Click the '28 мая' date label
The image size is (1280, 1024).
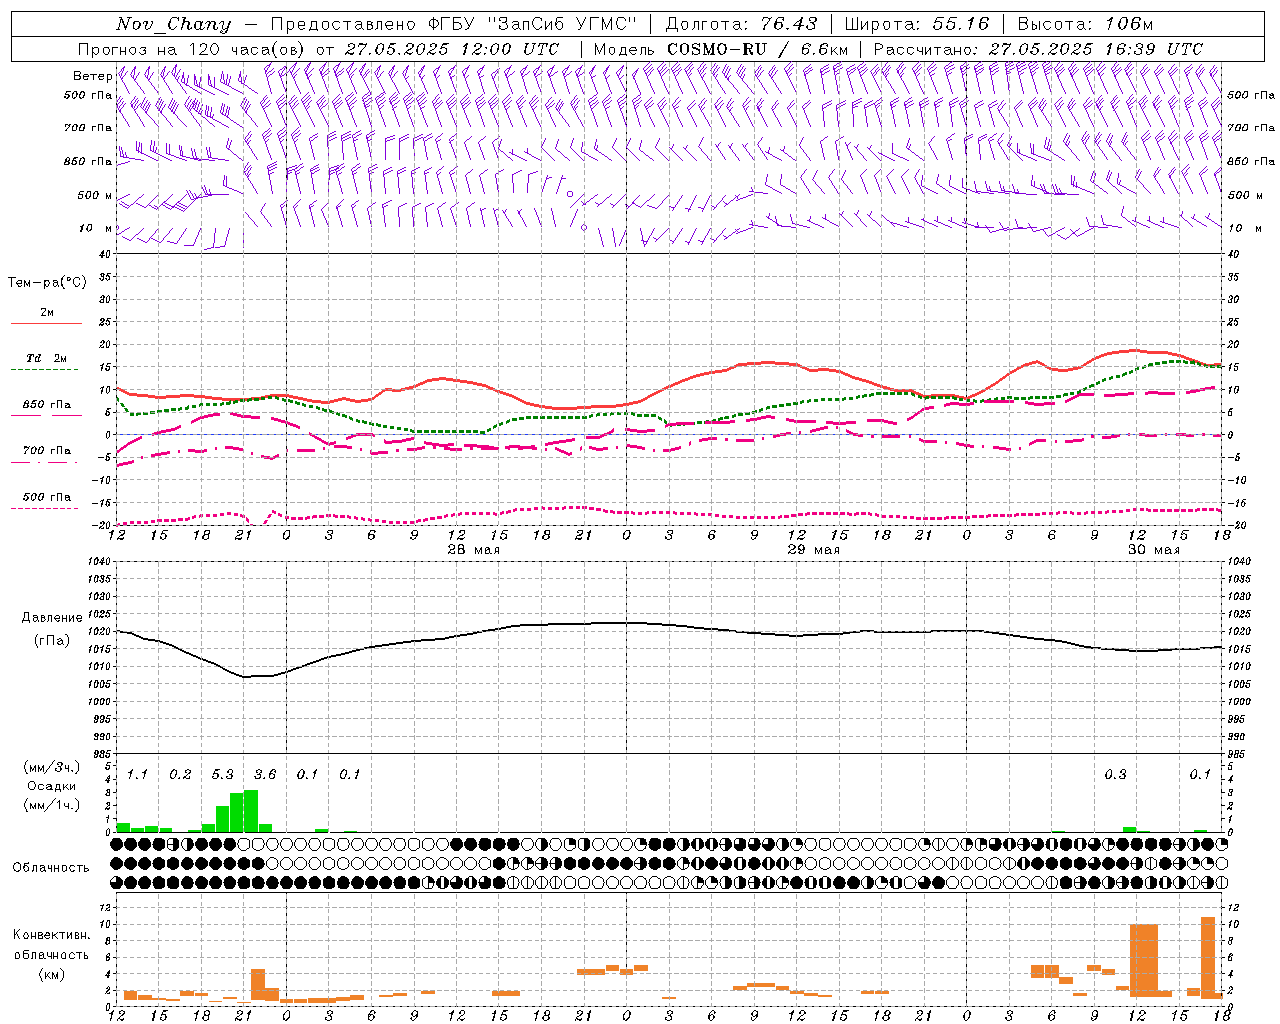point(473,550)
